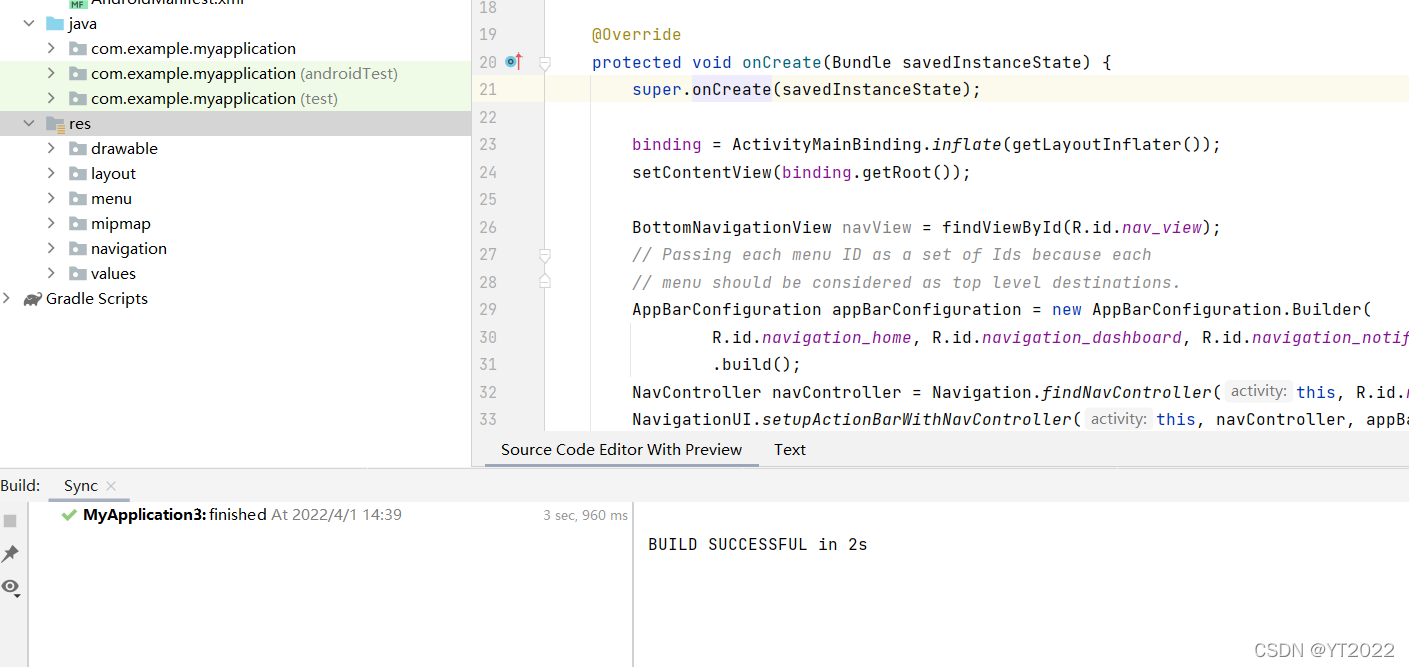Click 'findNavController' on line 32
The width and height of the screenshot is (1409, 667).
click(x=1127, y=392)
